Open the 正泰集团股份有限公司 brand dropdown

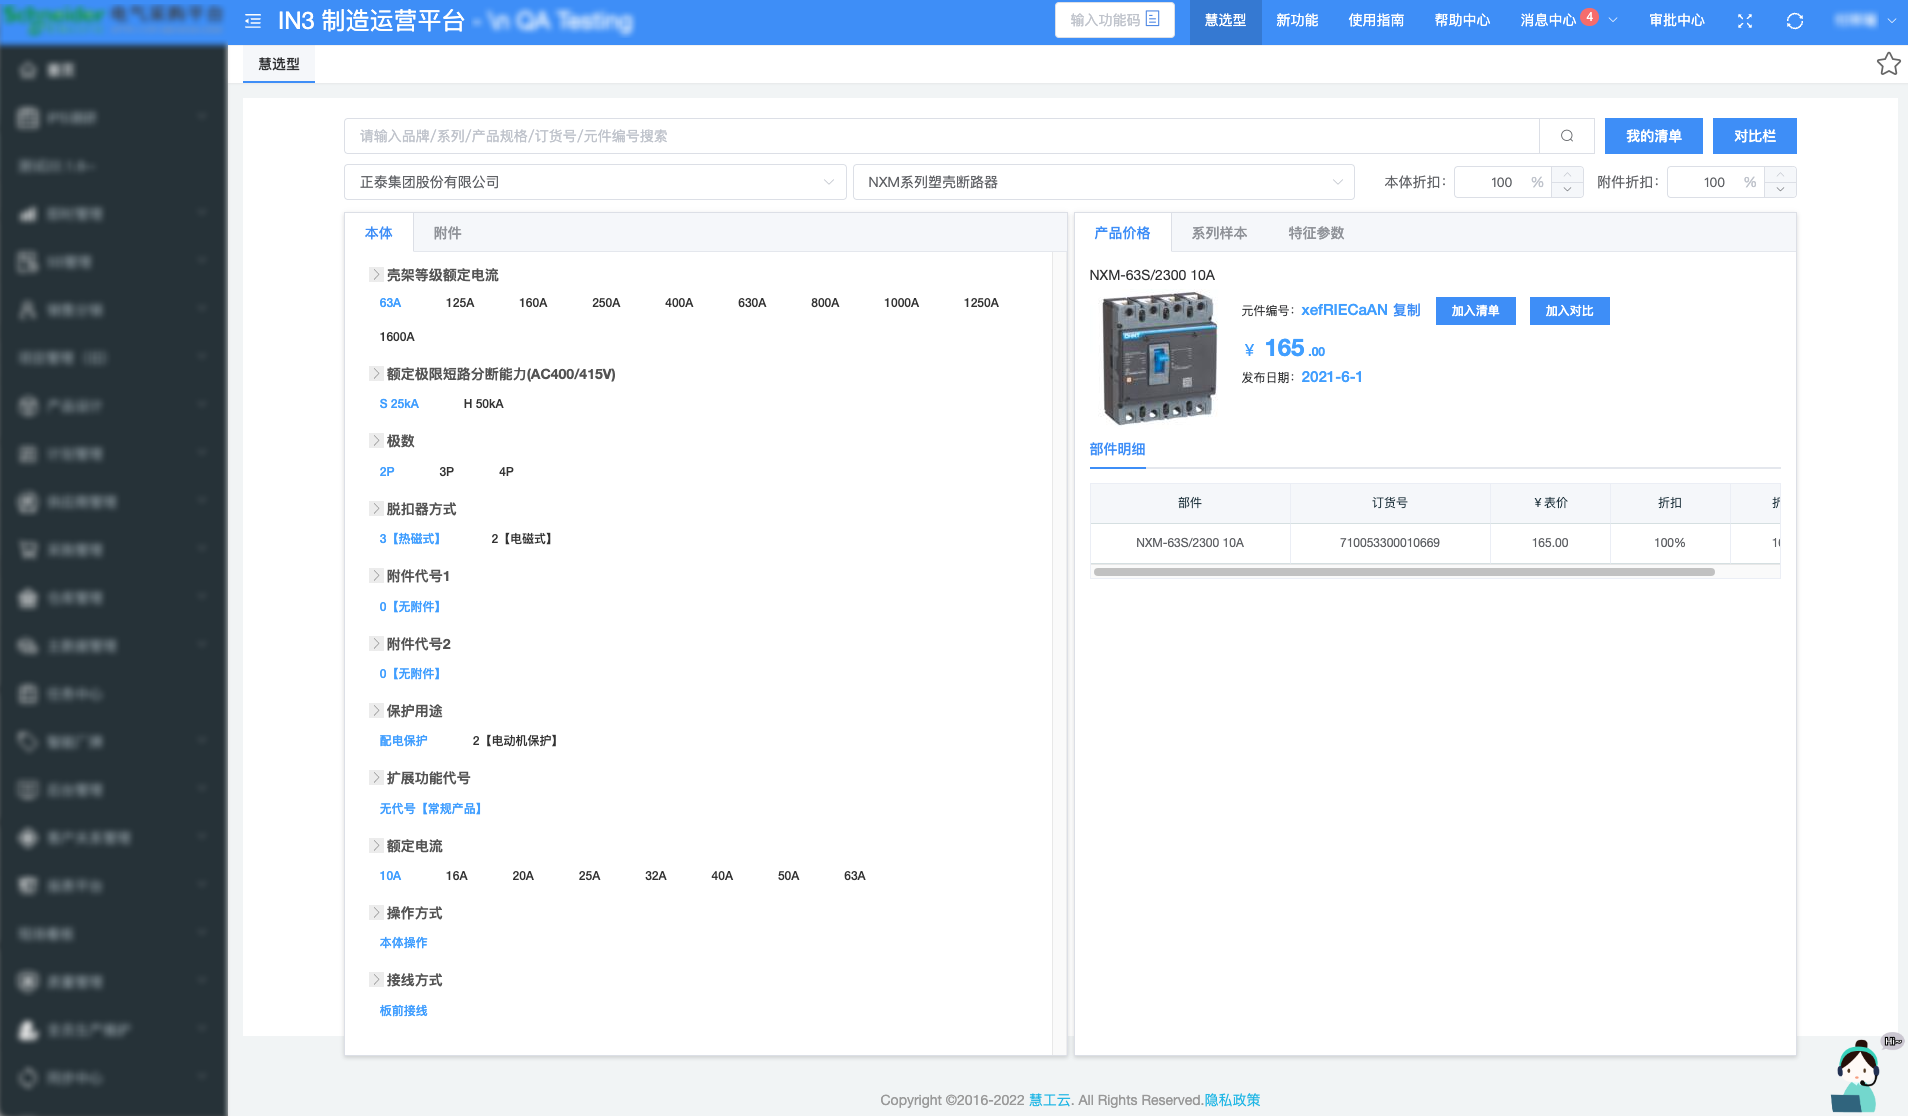coord(595,182)
